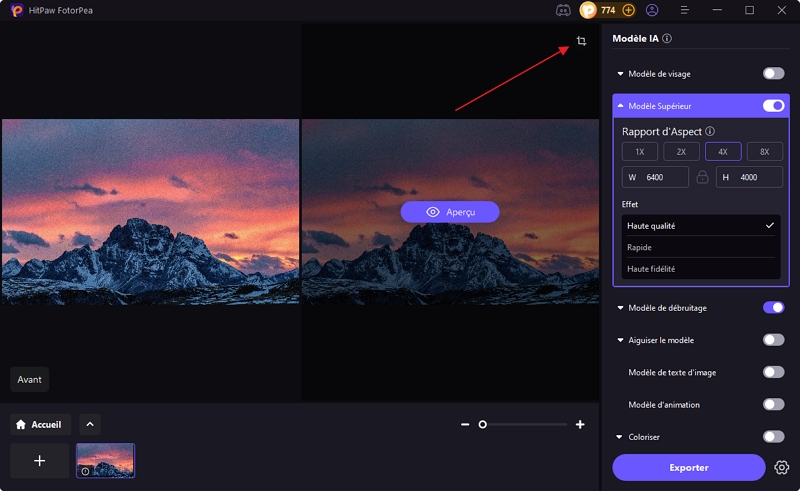Turn on the Coloriser toggle
This screenshot has width=800, height=491.
pyautogui.click(x=773, y=437)
